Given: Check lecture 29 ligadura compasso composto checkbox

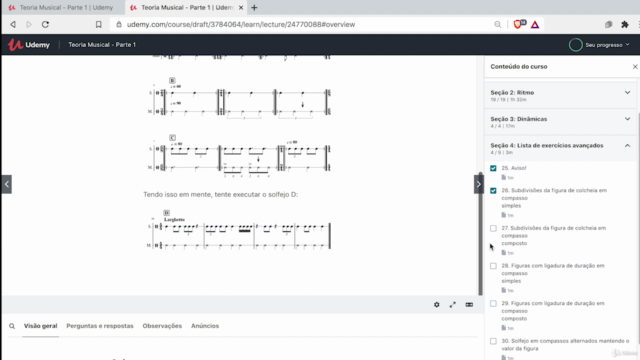Looking at the screenshot, I should pos(493,303).
